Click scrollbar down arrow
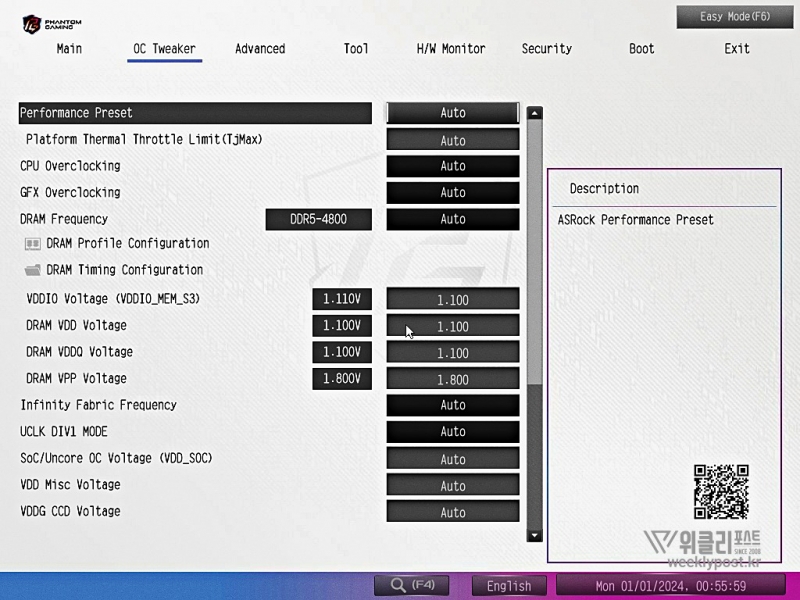Viewport: 800px width, 600px height. (x=534, y=535)
